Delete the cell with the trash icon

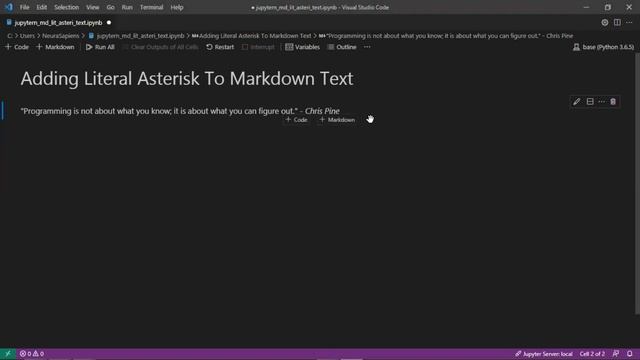click(x=613, y=102)
